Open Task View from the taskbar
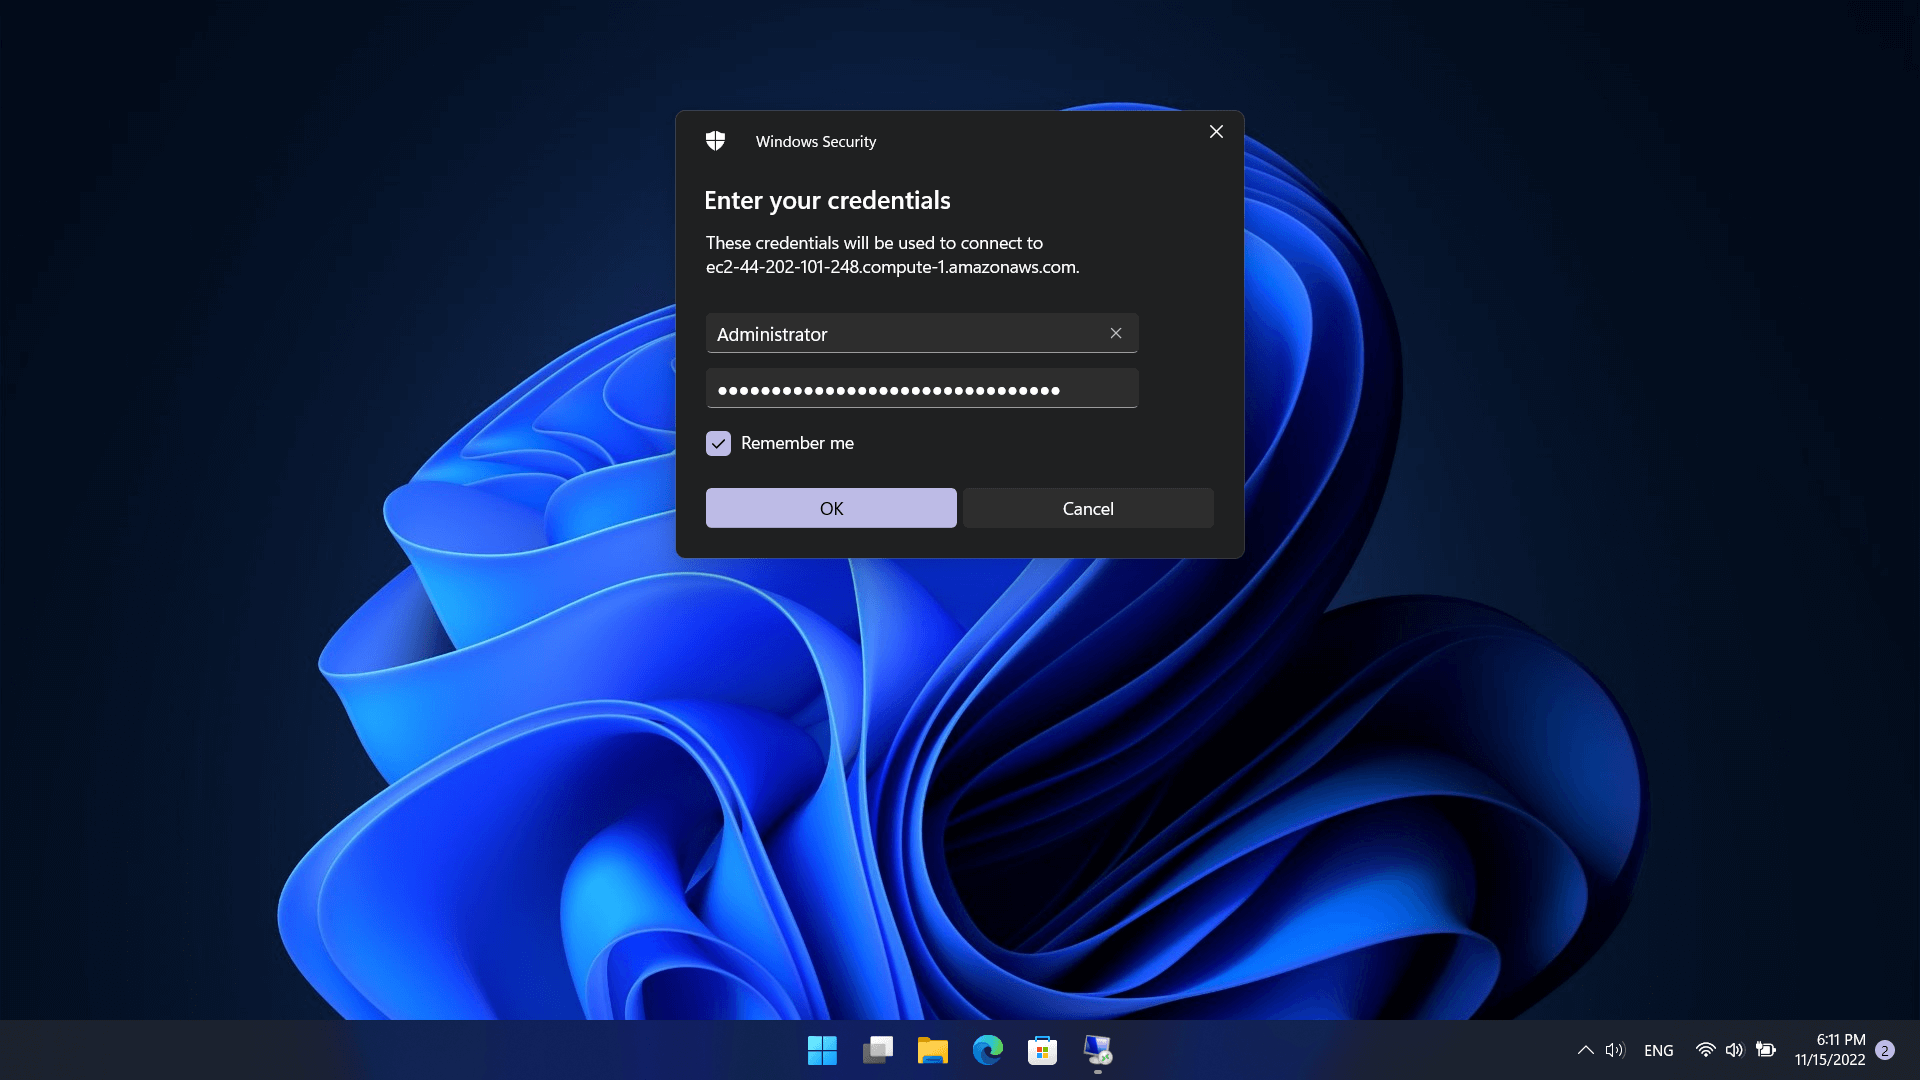 click(877, 1050)
